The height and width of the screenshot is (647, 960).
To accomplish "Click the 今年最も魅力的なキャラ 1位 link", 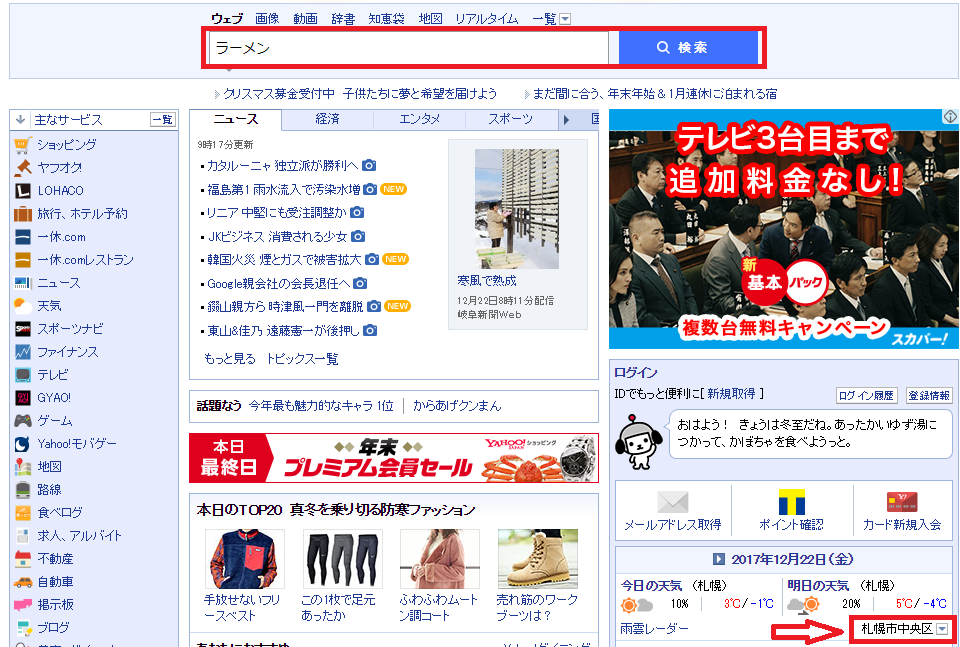I will pos(321,406).
